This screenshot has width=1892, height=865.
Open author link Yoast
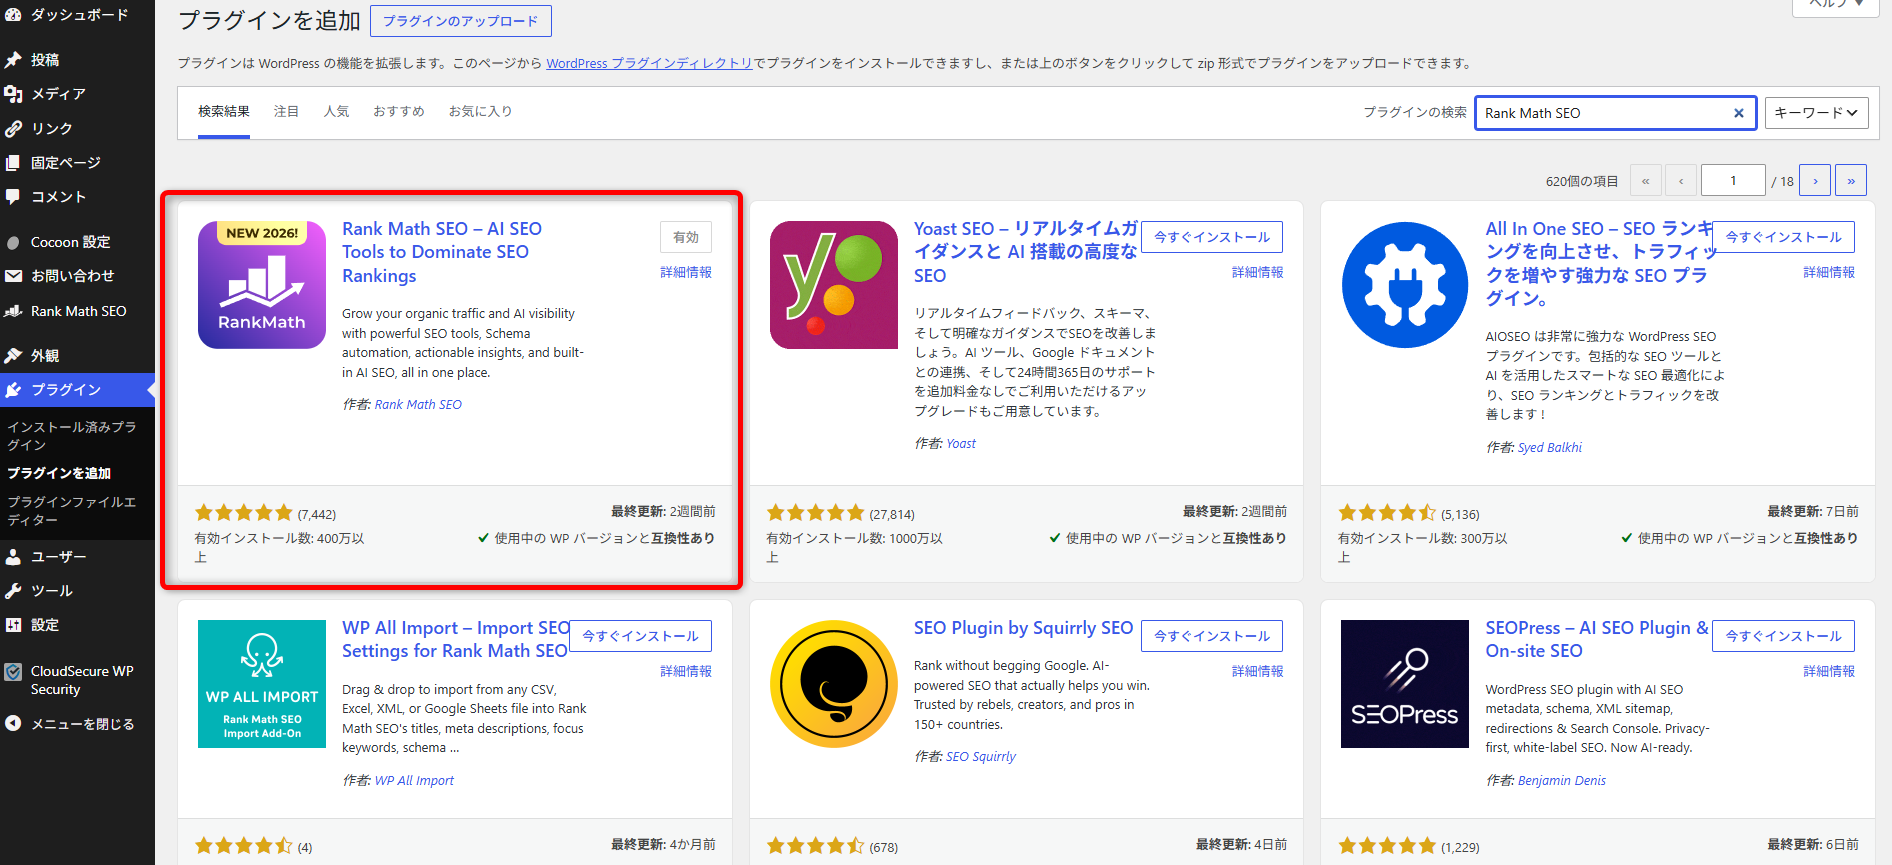[x=961, y=444]
